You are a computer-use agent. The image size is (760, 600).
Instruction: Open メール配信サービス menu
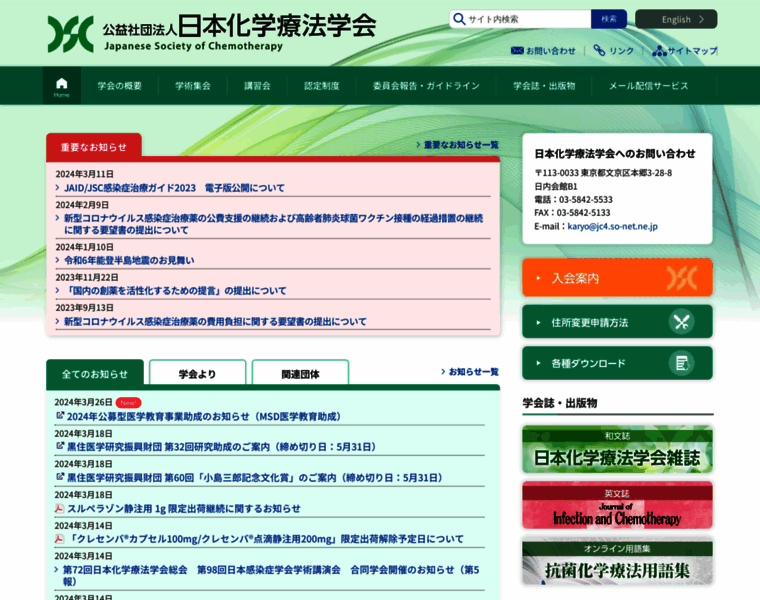click(x=648, y=86)
